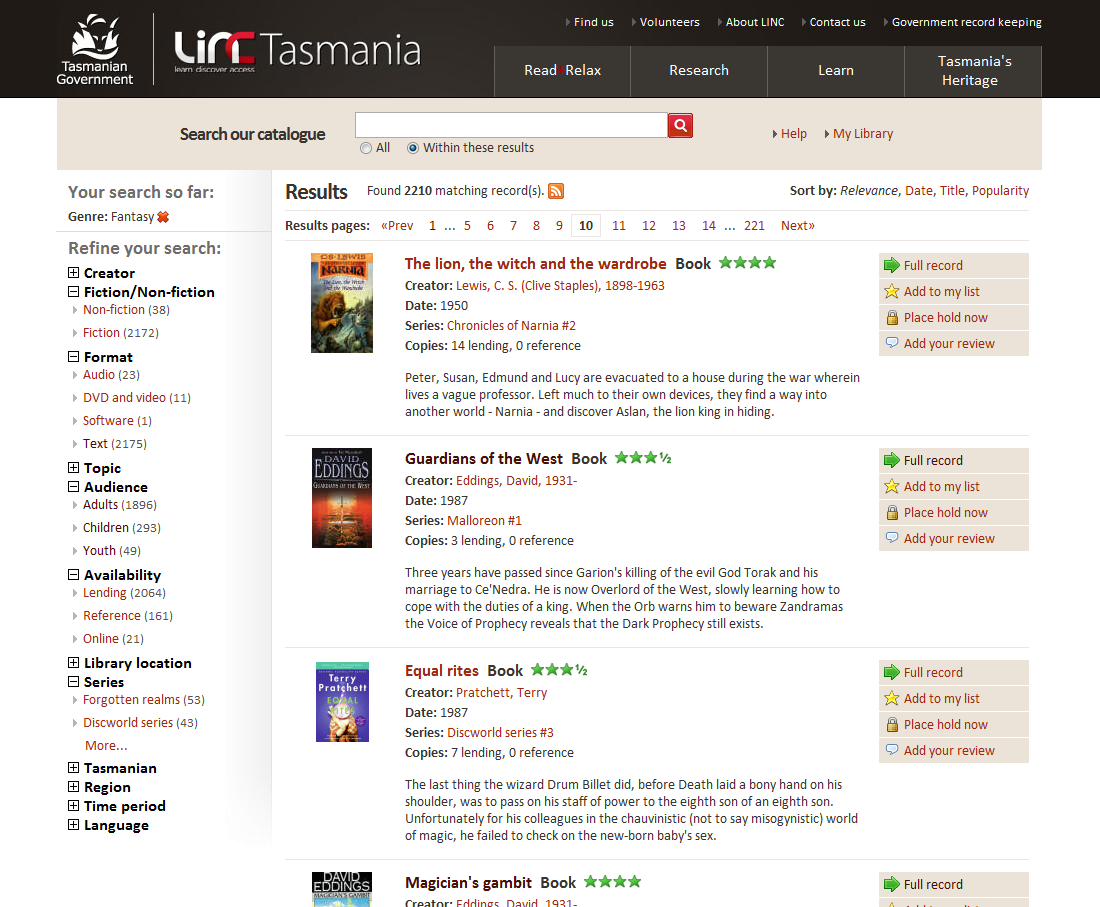Open the Read Relax menu tab
1100x907 pixels.
563,71
